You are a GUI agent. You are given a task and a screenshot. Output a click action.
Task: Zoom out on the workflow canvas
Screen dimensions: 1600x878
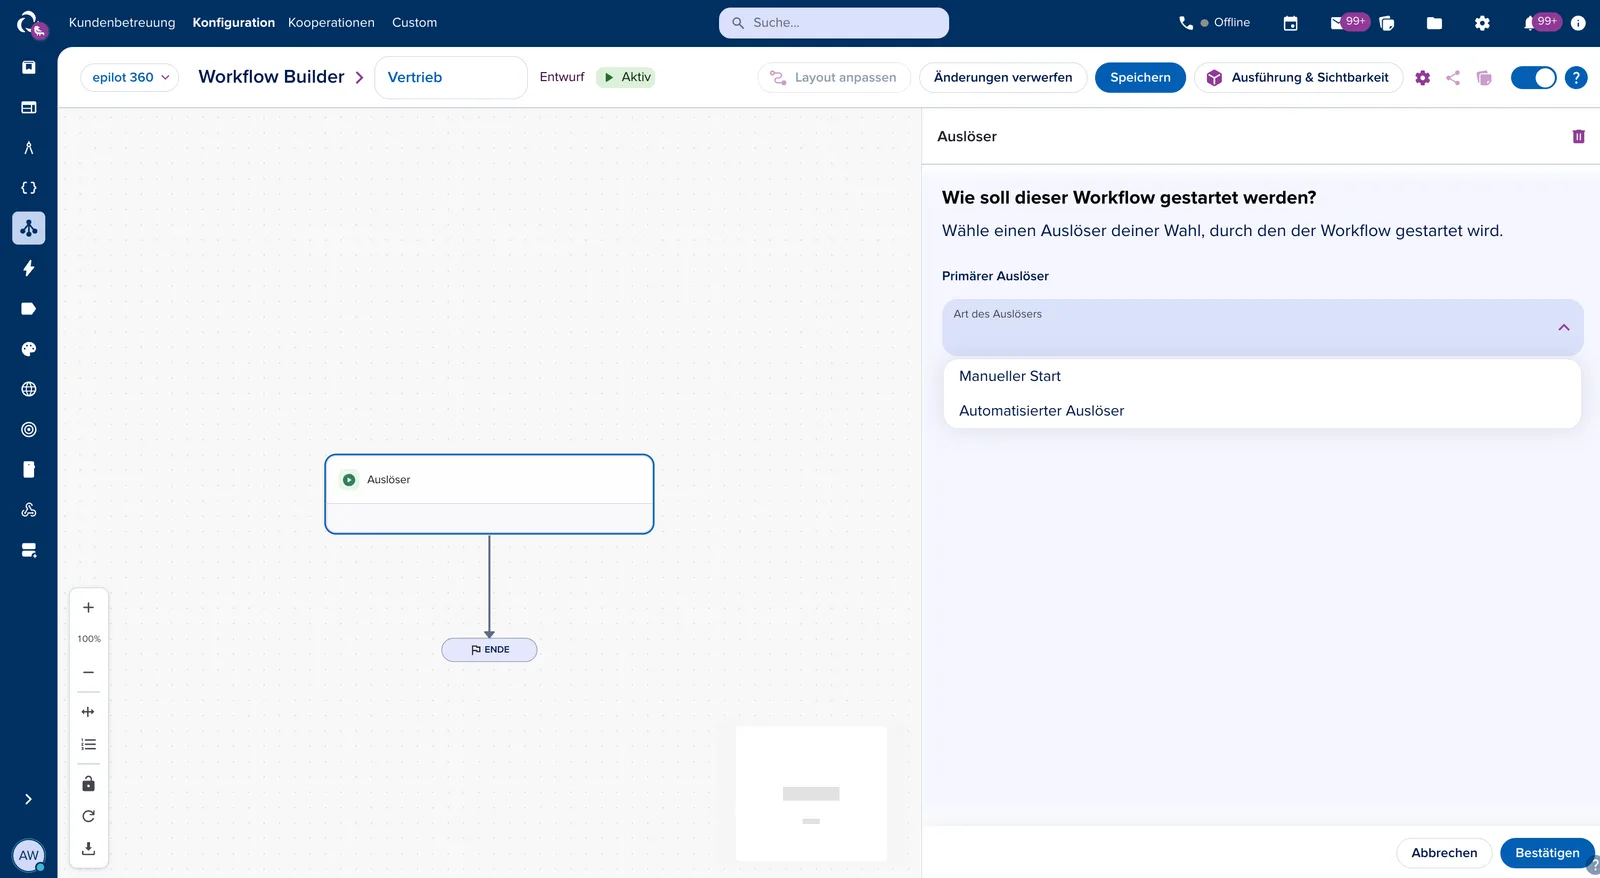88,672
